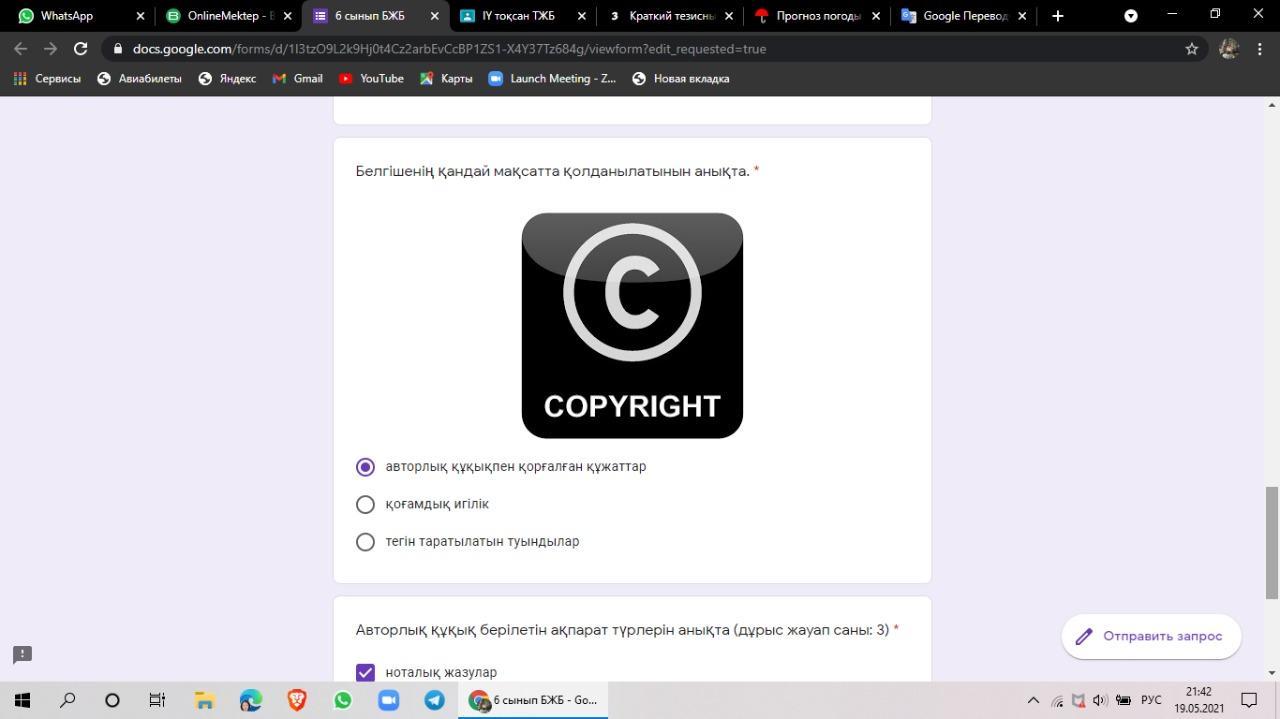Open File Explorer from the taskbar
Image resolution: width=1280 pixels, height=719 pixels.
pyautogui.click(x=204, y=700)
